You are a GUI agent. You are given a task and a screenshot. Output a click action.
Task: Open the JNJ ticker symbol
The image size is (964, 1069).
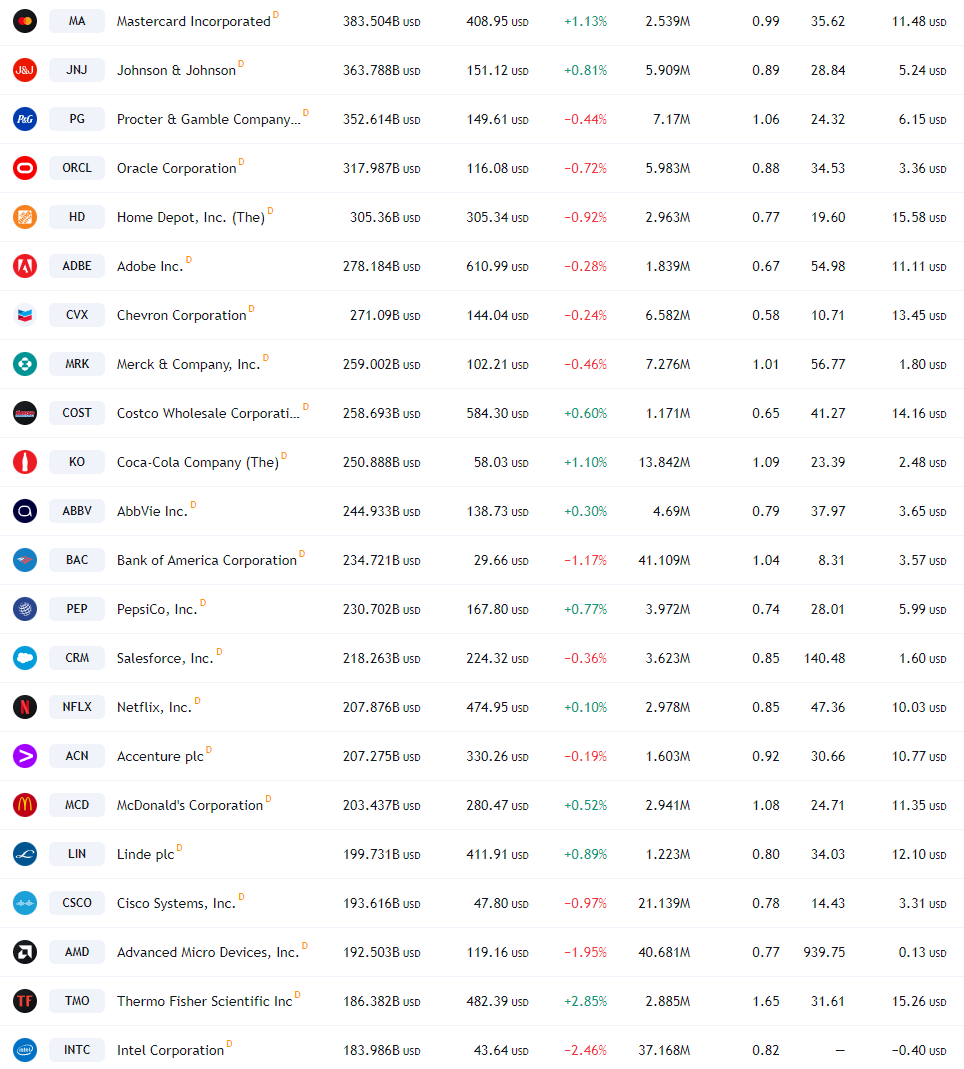point(77,70)
